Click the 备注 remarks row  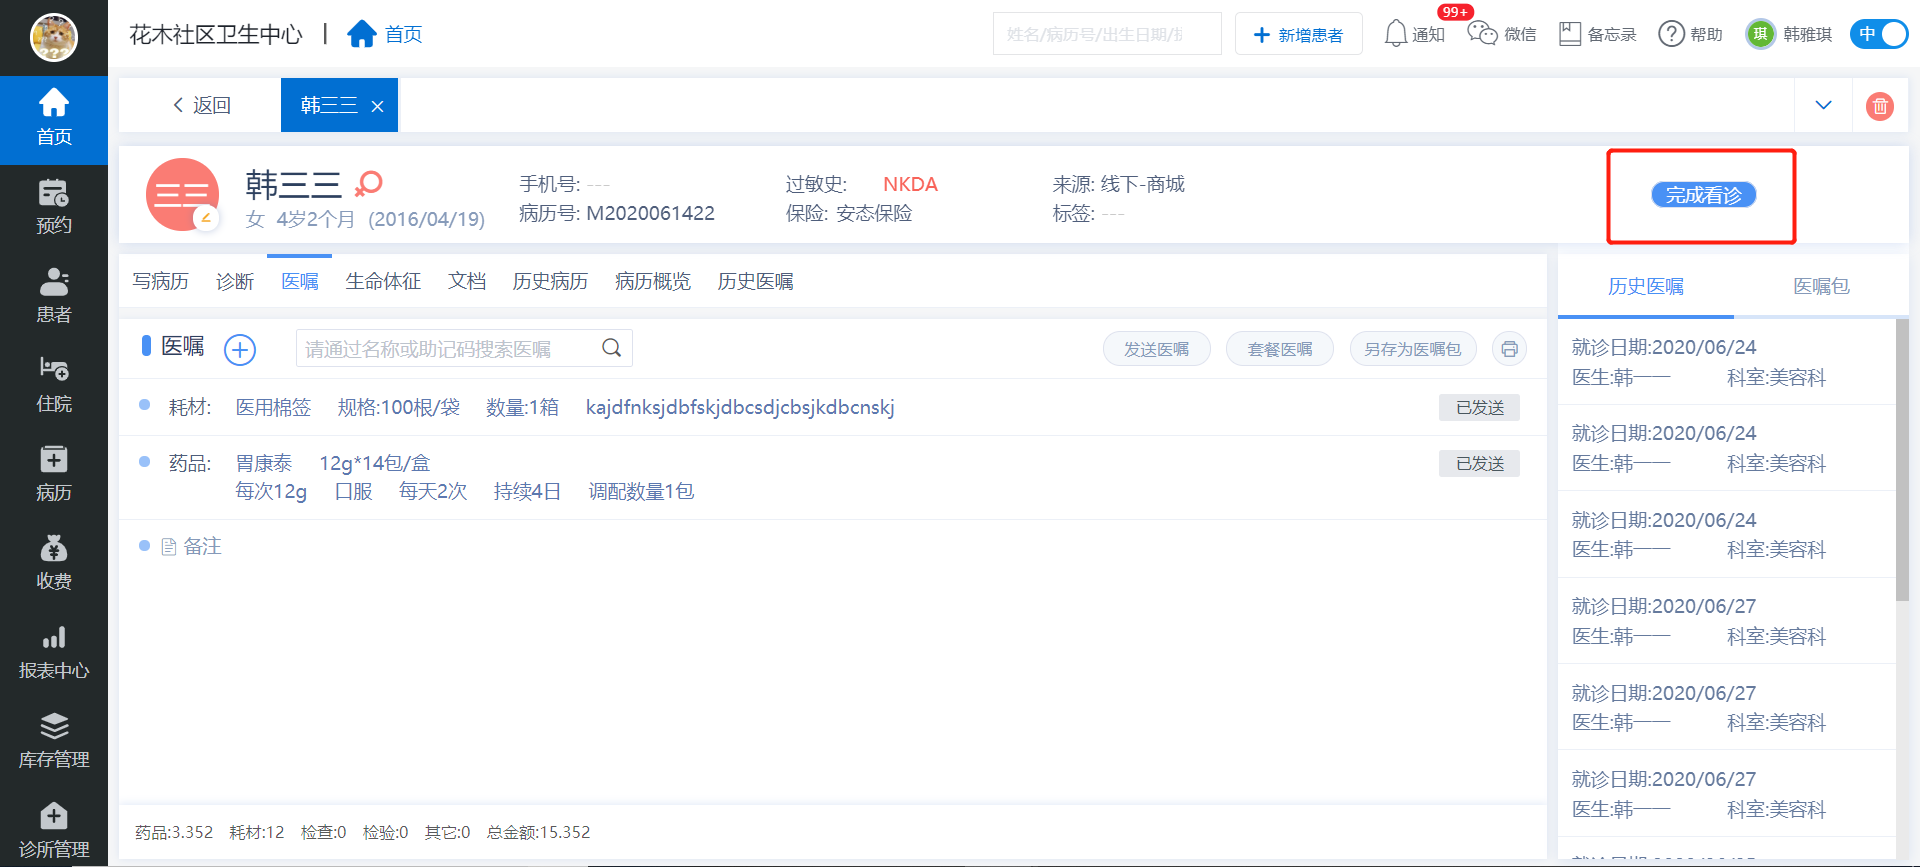(833, 547)
